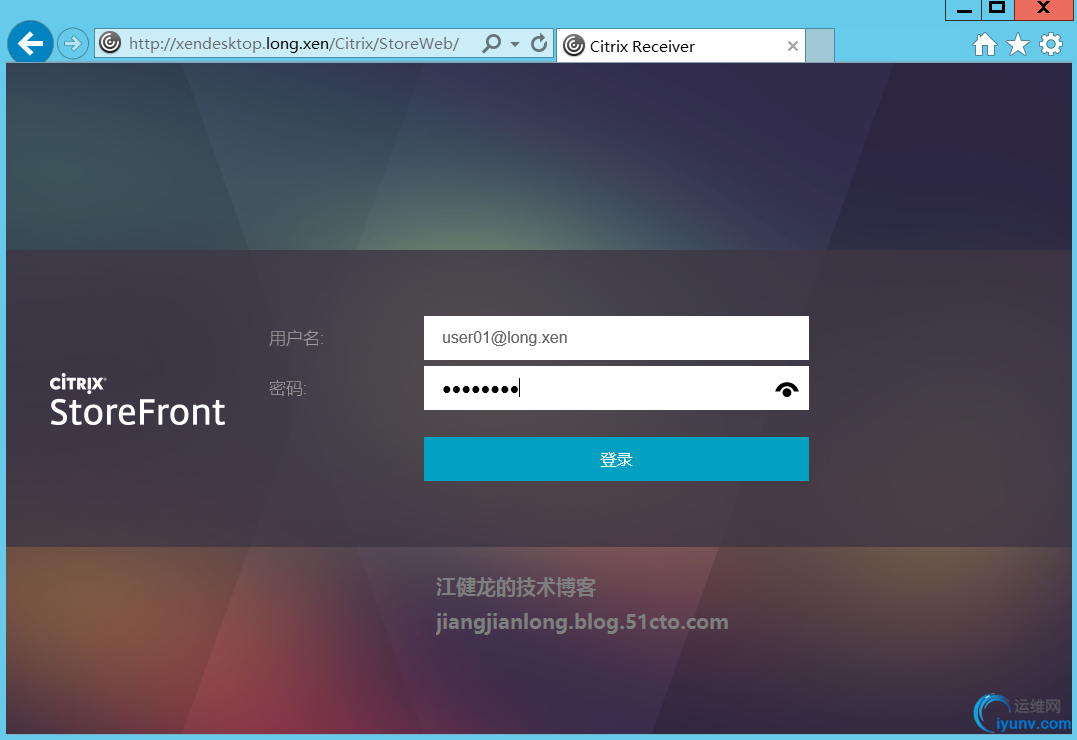This screenshot has height=740, width=1077.
Task: Click the browser Forward arrow button
Action: 72,44
